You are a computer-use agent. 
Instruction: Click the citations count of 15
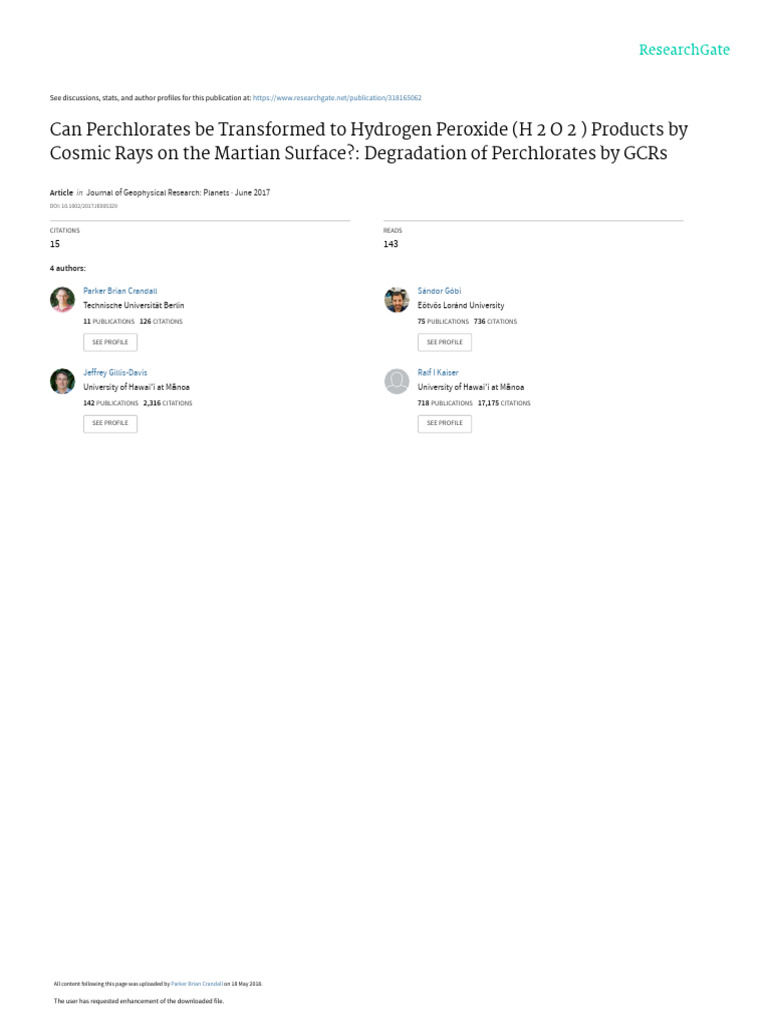(x=55, y=243)
